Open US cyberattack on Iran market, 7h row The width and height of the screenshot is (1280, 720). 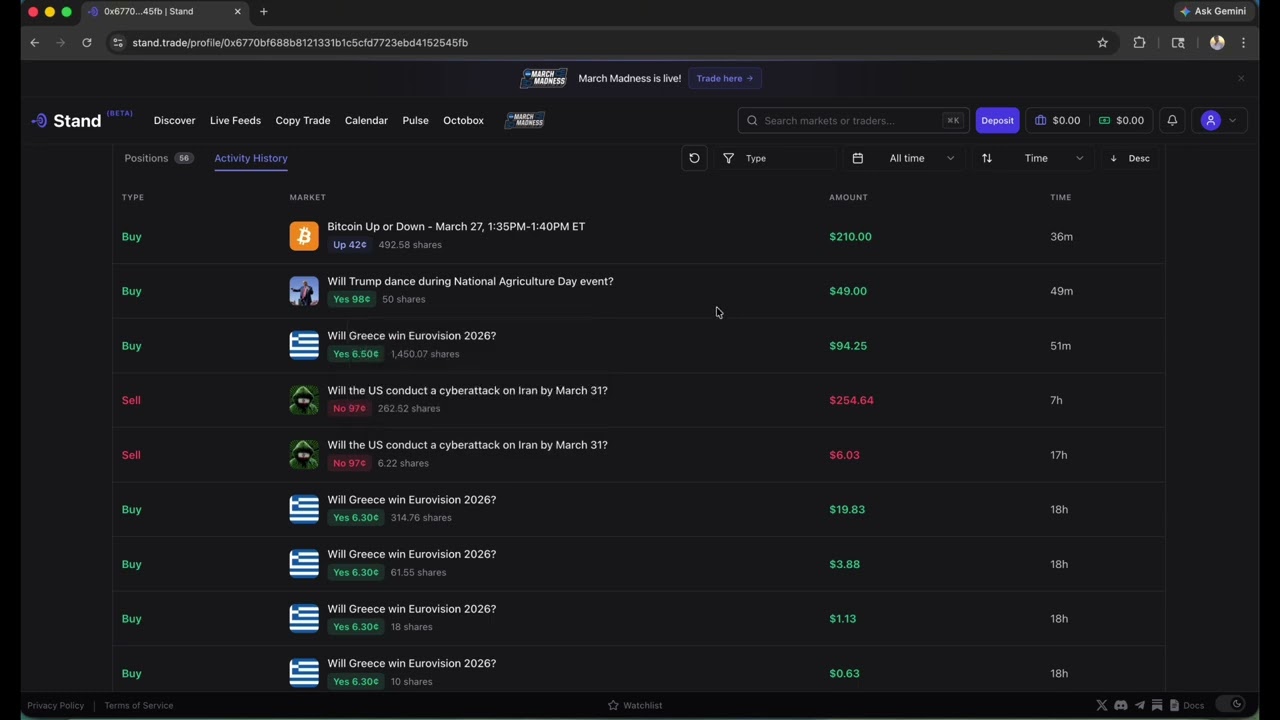[x=467, y=390]
